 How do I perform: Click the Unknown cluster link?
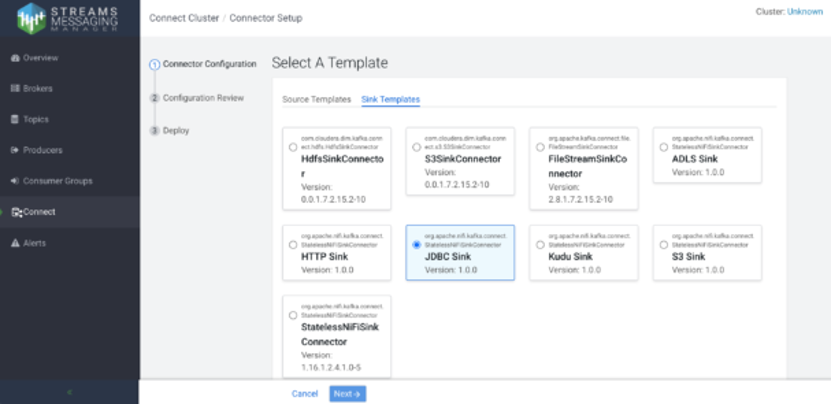tap(805, 12)
